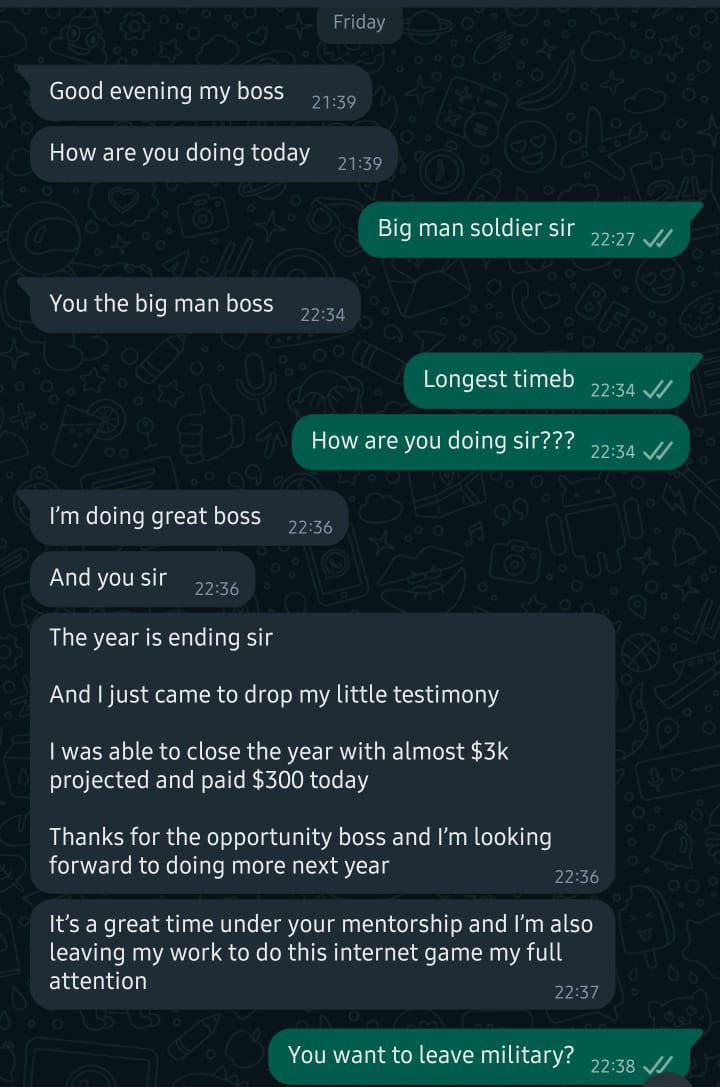Click the 22:36 timestamp on testimony message

click(577, 877)
